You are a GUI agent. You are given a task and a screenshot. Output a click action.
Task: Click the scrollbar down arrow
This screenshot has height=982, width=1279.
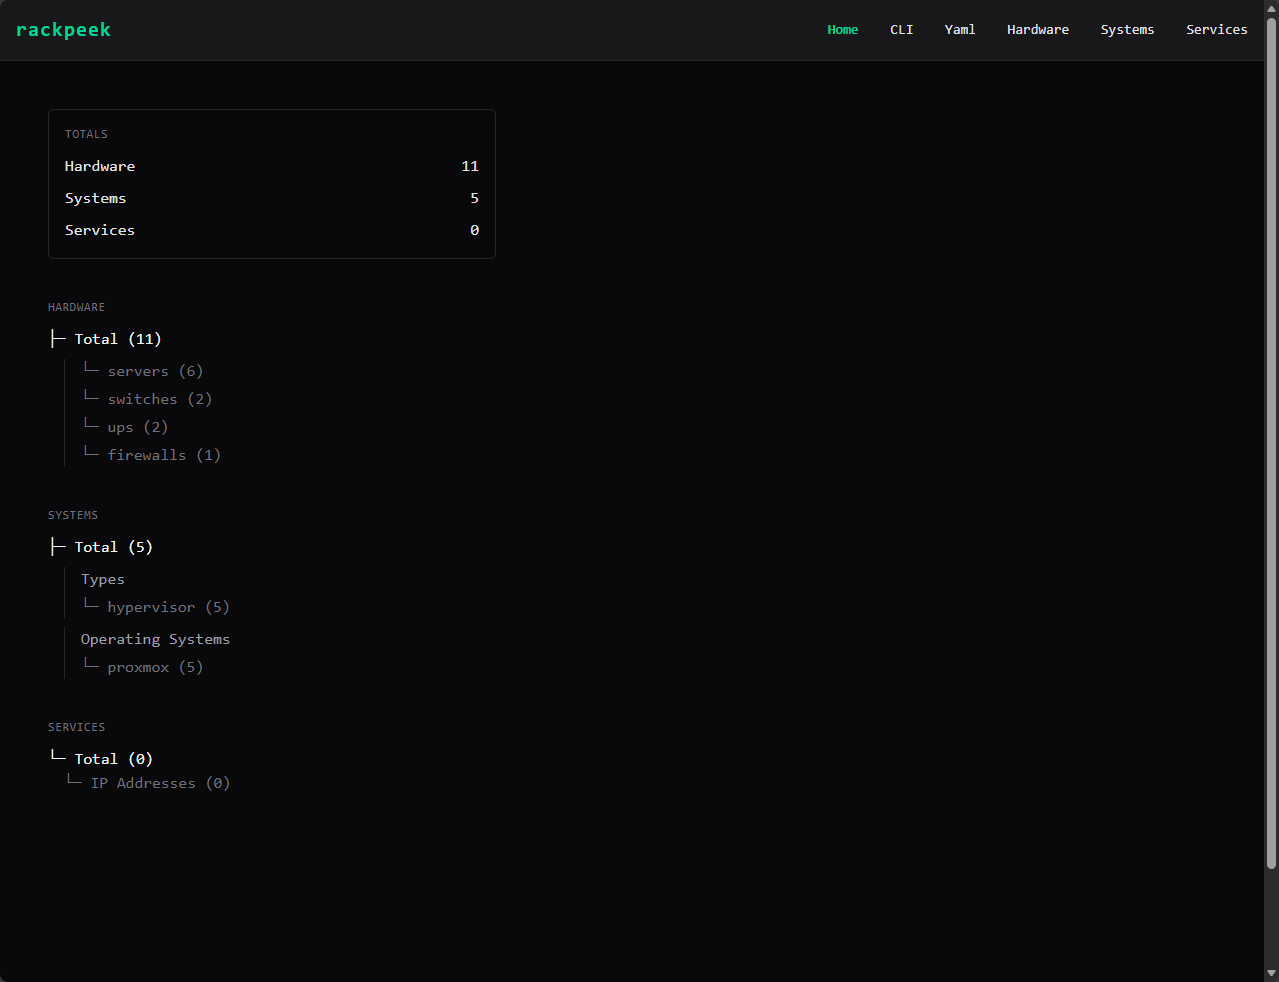click(x=1271, y=972)
